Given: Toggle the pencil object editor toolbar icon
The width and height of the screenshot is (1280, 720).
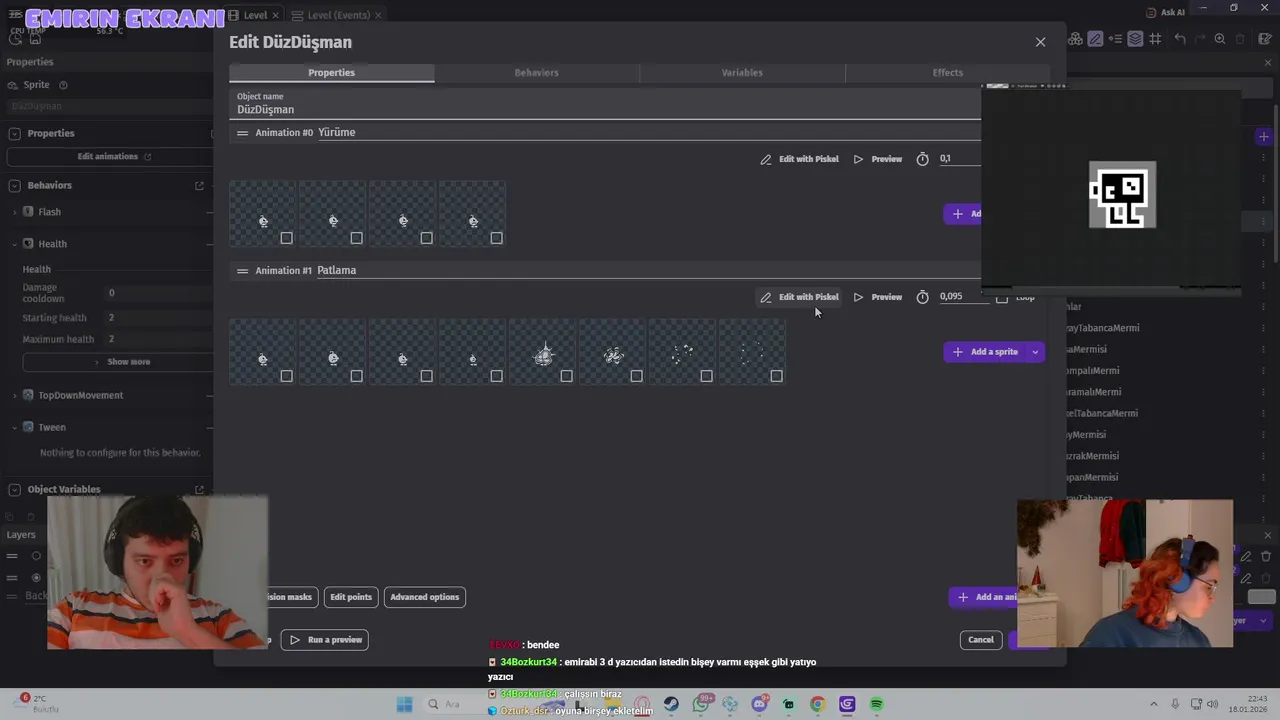Looking at the screenshot, I should click(x=1095, y=39).
